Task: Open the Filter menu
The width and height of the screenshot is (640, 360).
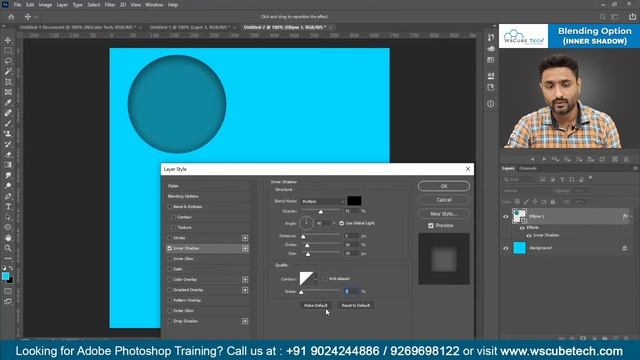Action: (110, 5)
